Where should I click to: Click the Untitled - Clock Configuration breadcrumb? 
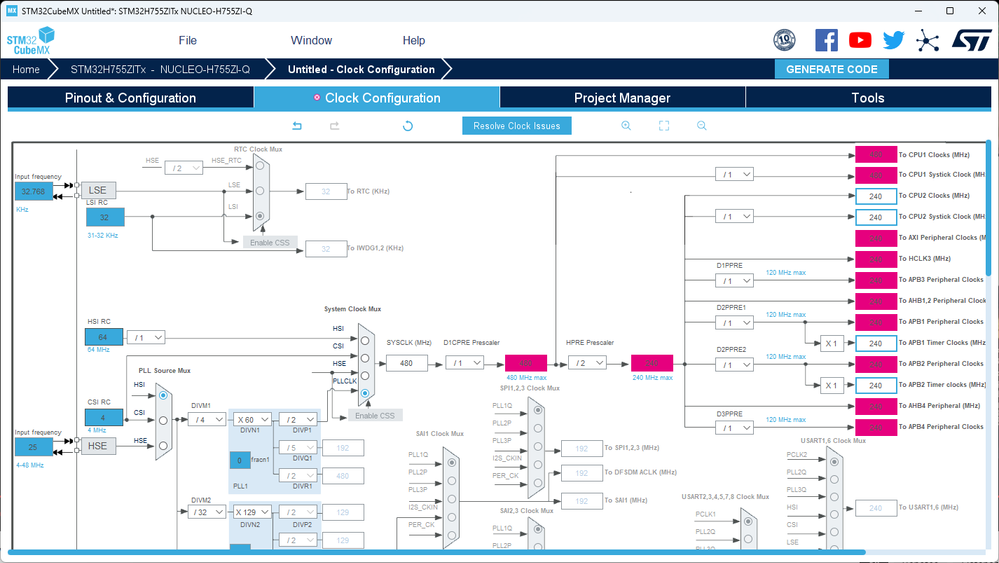coord(361,69)
